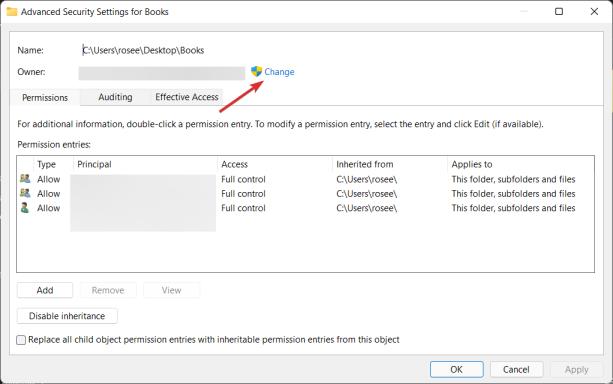Click the group icon of the first Allow entry
The width and height of the screenshot is (613, 384).
(x=25, y=179)
